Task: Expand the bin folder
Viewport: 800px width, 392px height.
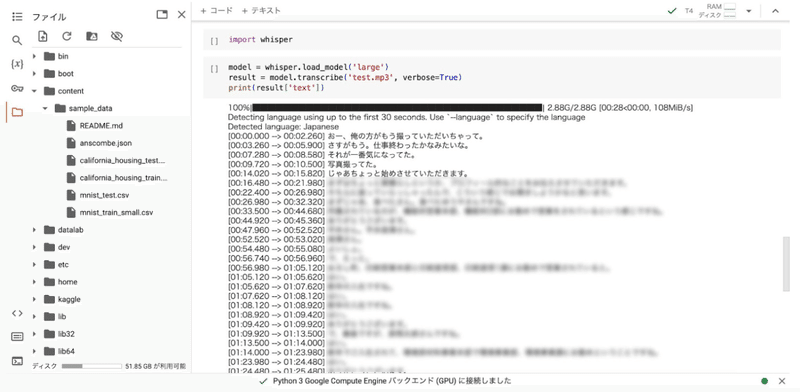Action: (x=35, y=56)
